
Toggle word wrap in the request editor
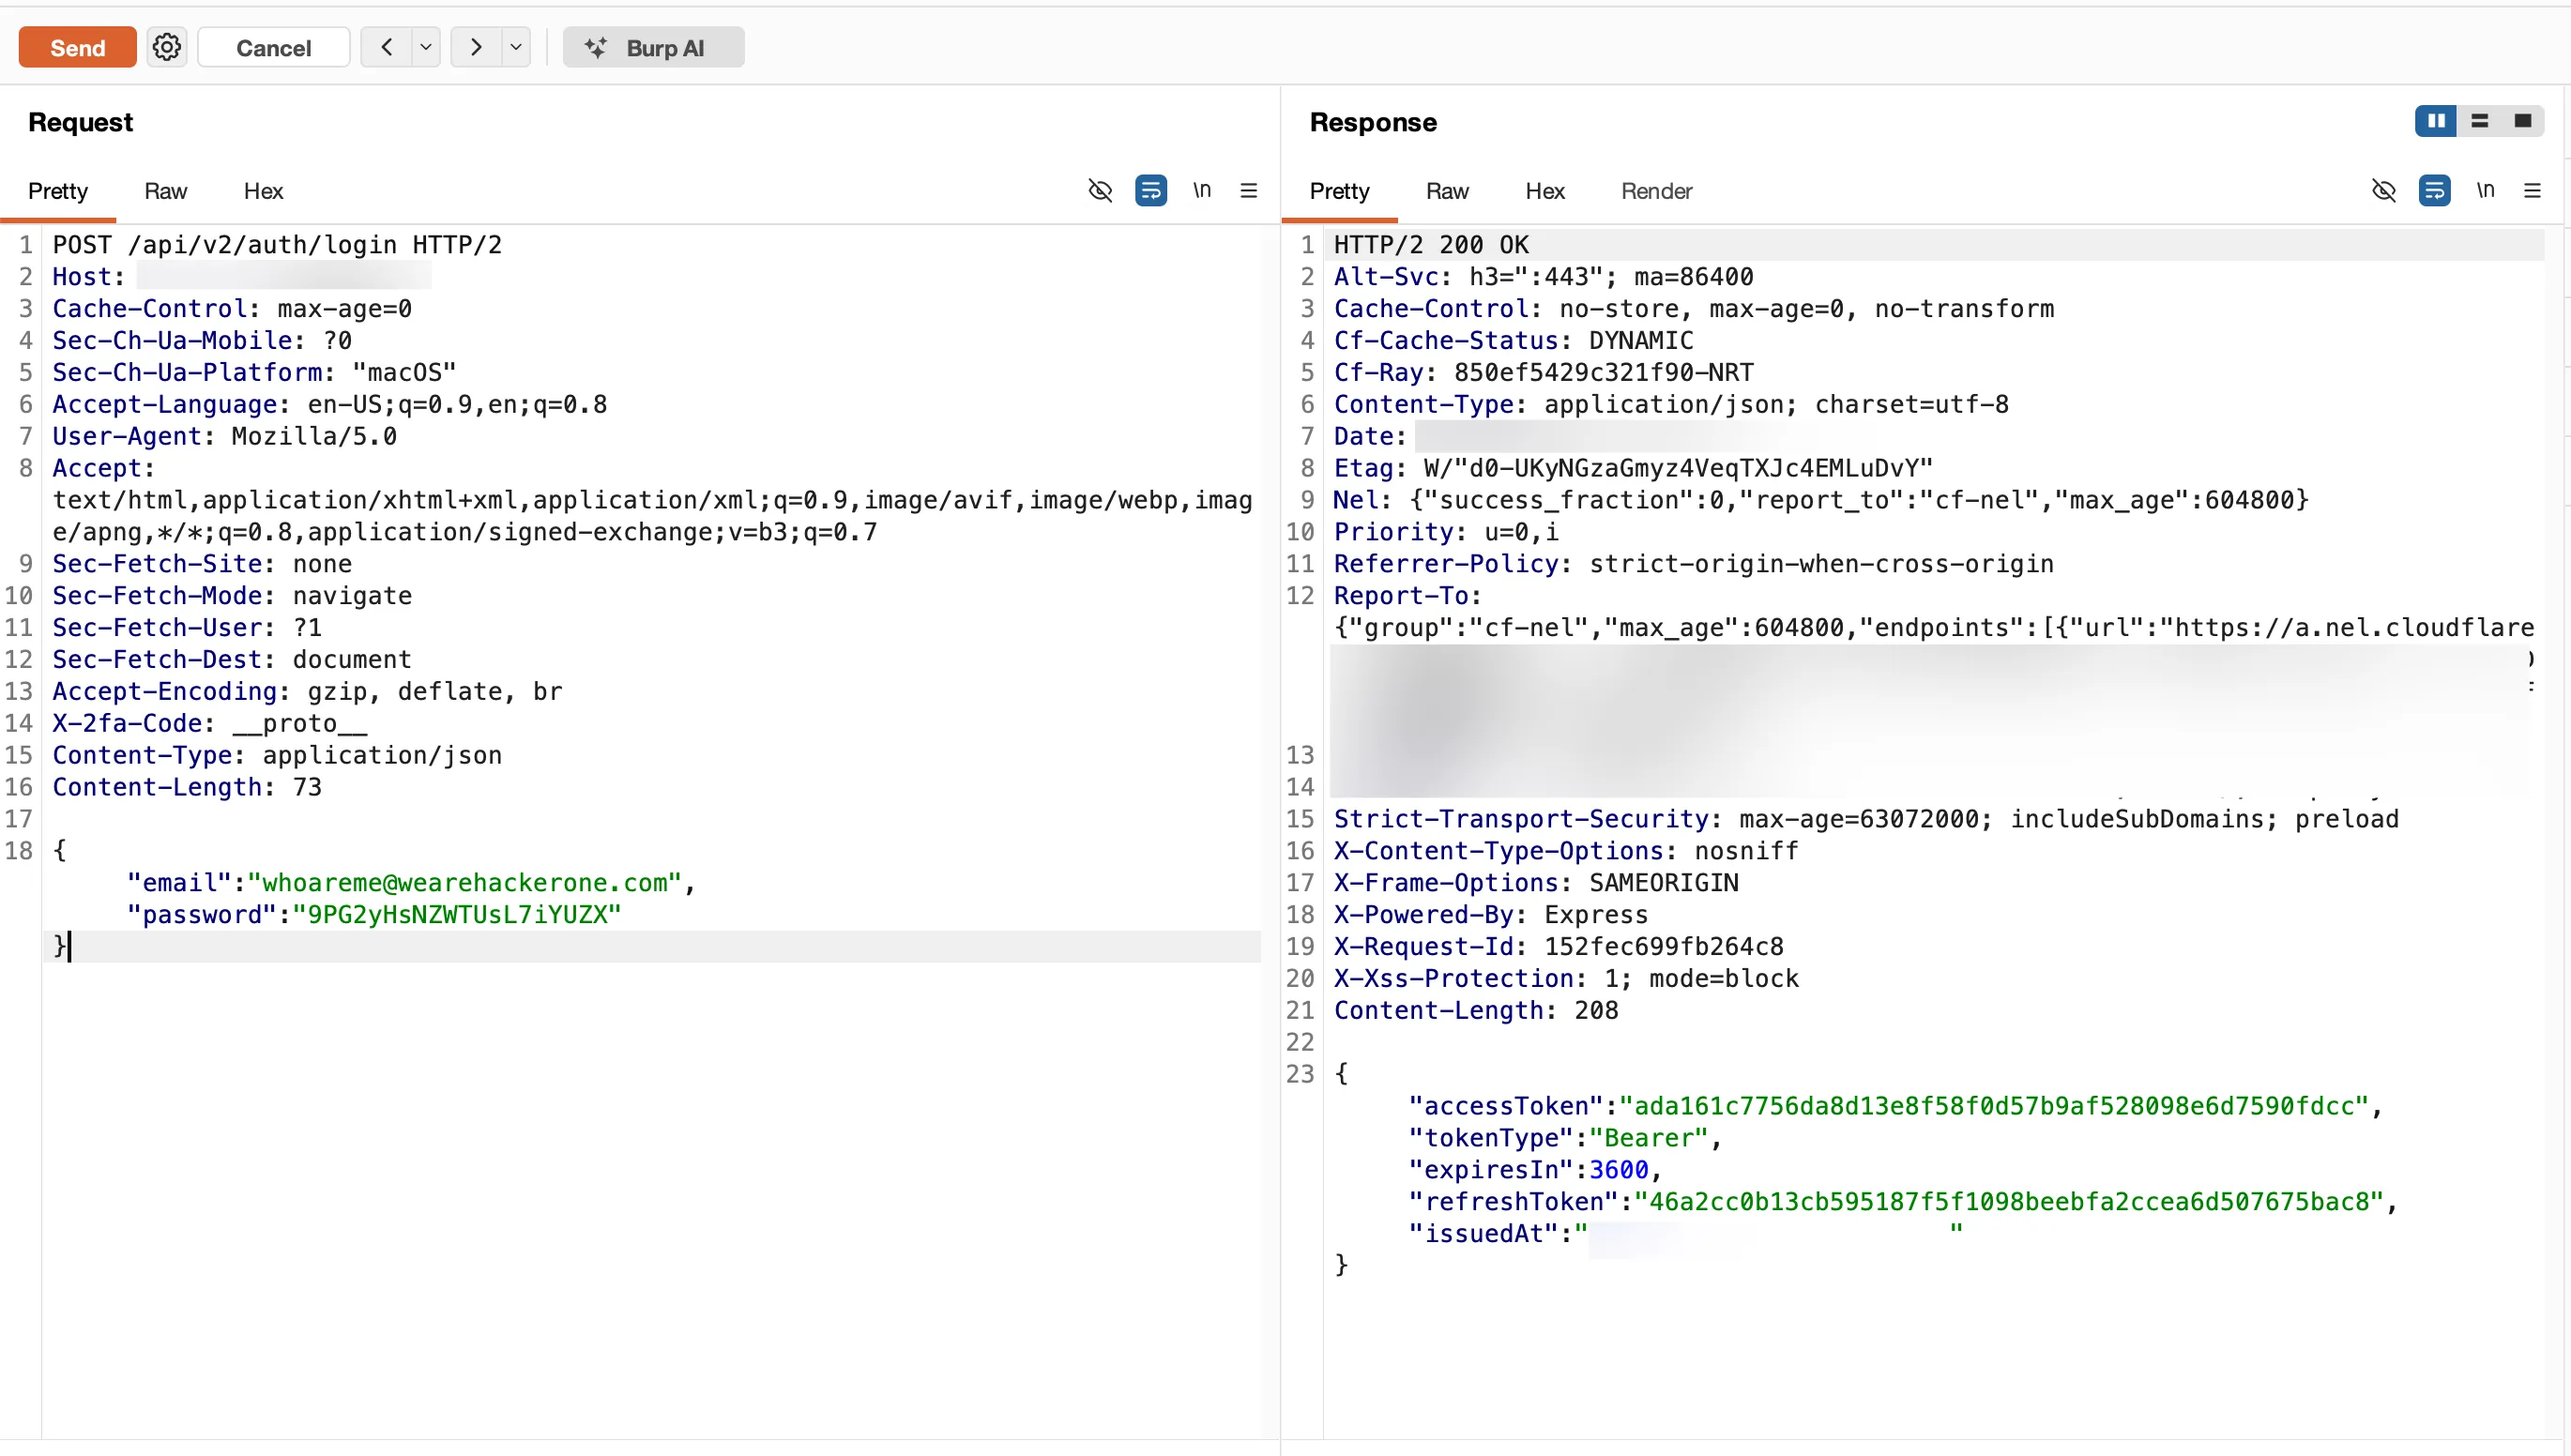tap(1152, 190)
